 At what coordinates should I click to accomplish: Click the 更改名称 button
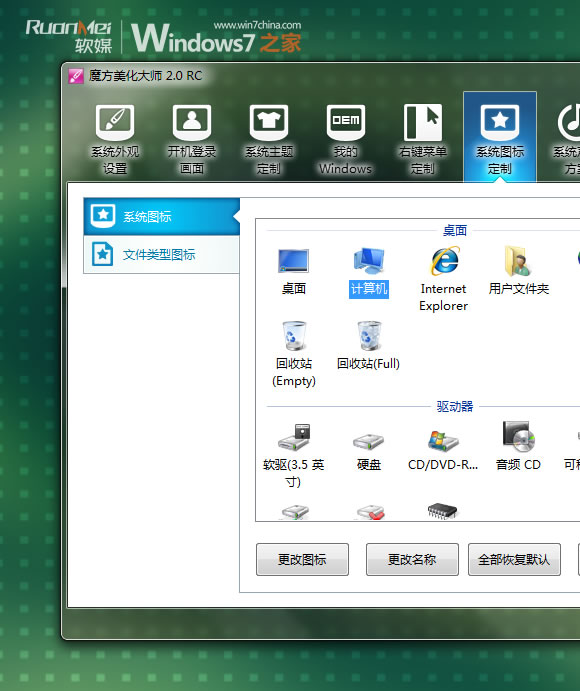coord(413,560)
